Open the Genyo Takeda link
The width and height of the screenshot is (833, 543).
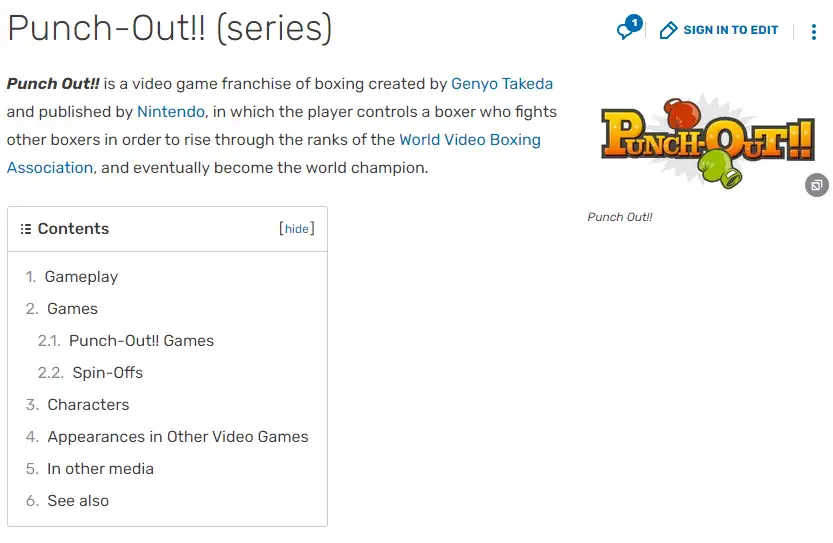click(502, 84)
